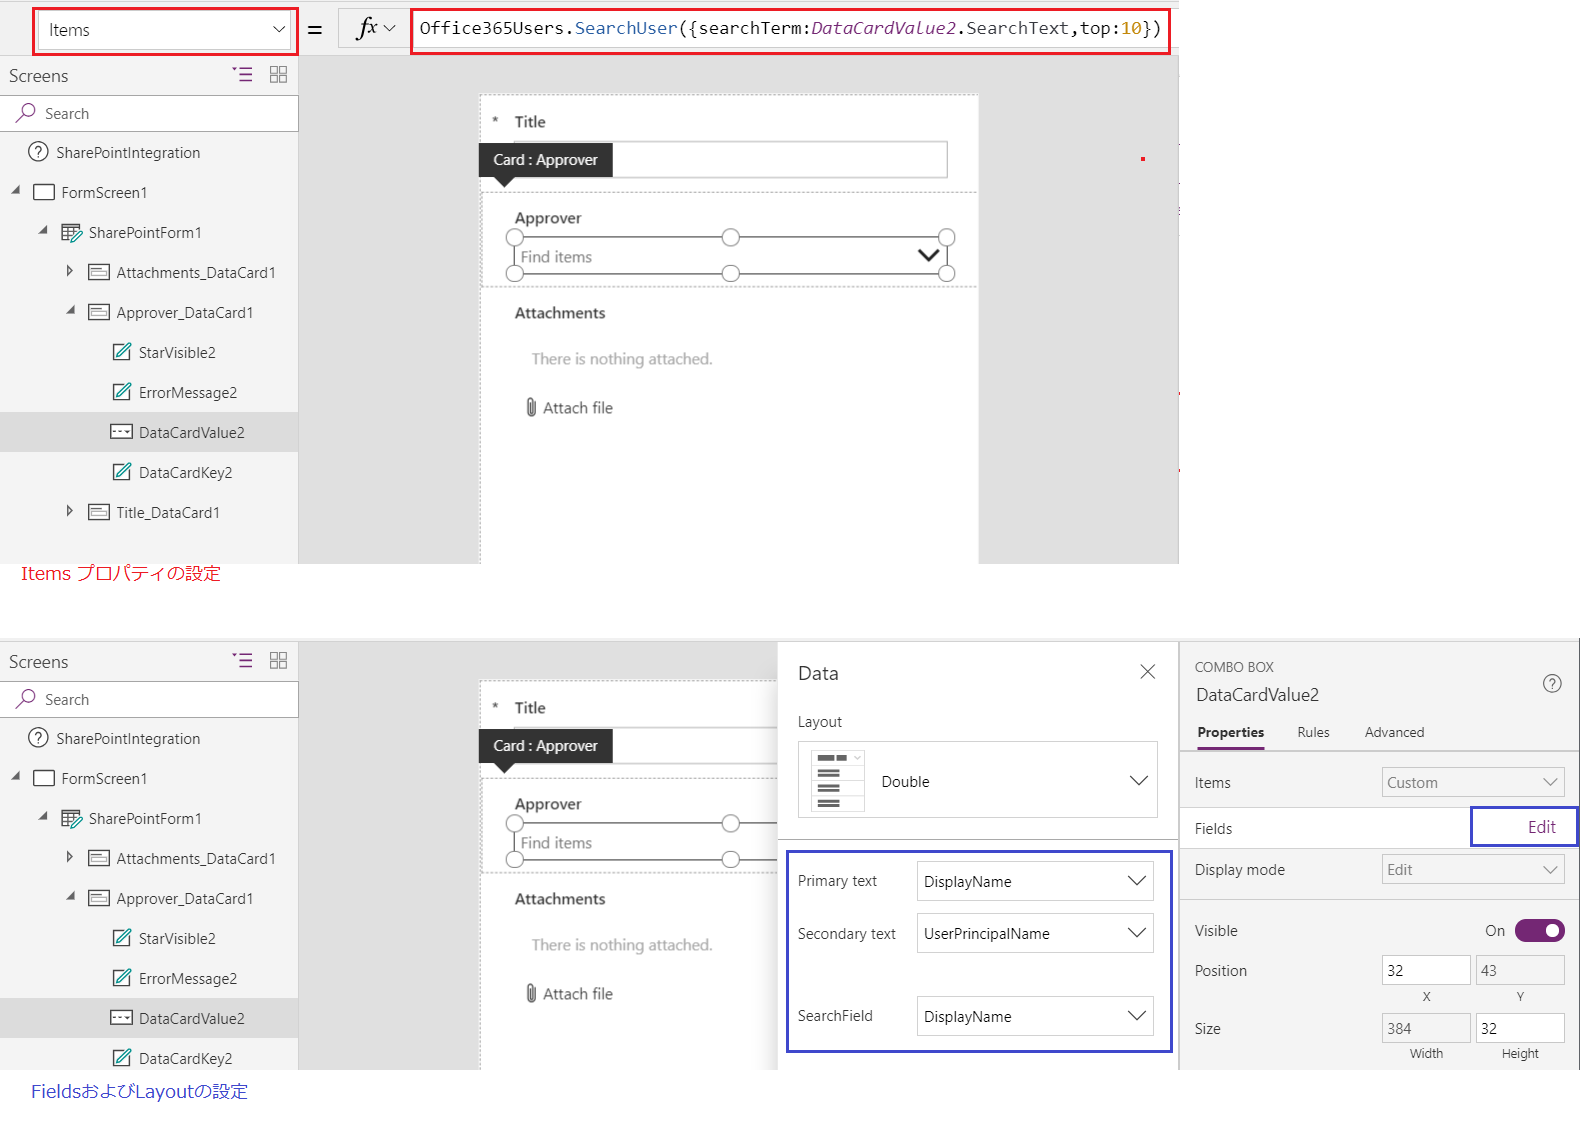1582x1134 pixels.
Task: Open the Primary text DisplayName dropdown
Action: pyautogui.click(x=1035, y=881)
